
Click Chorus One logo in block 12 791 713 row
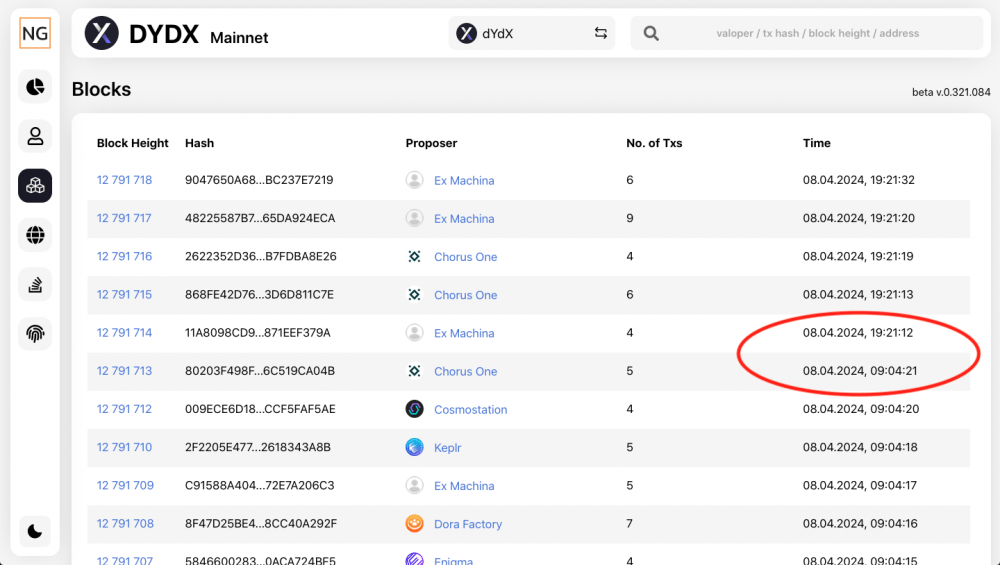click(415, 371)
